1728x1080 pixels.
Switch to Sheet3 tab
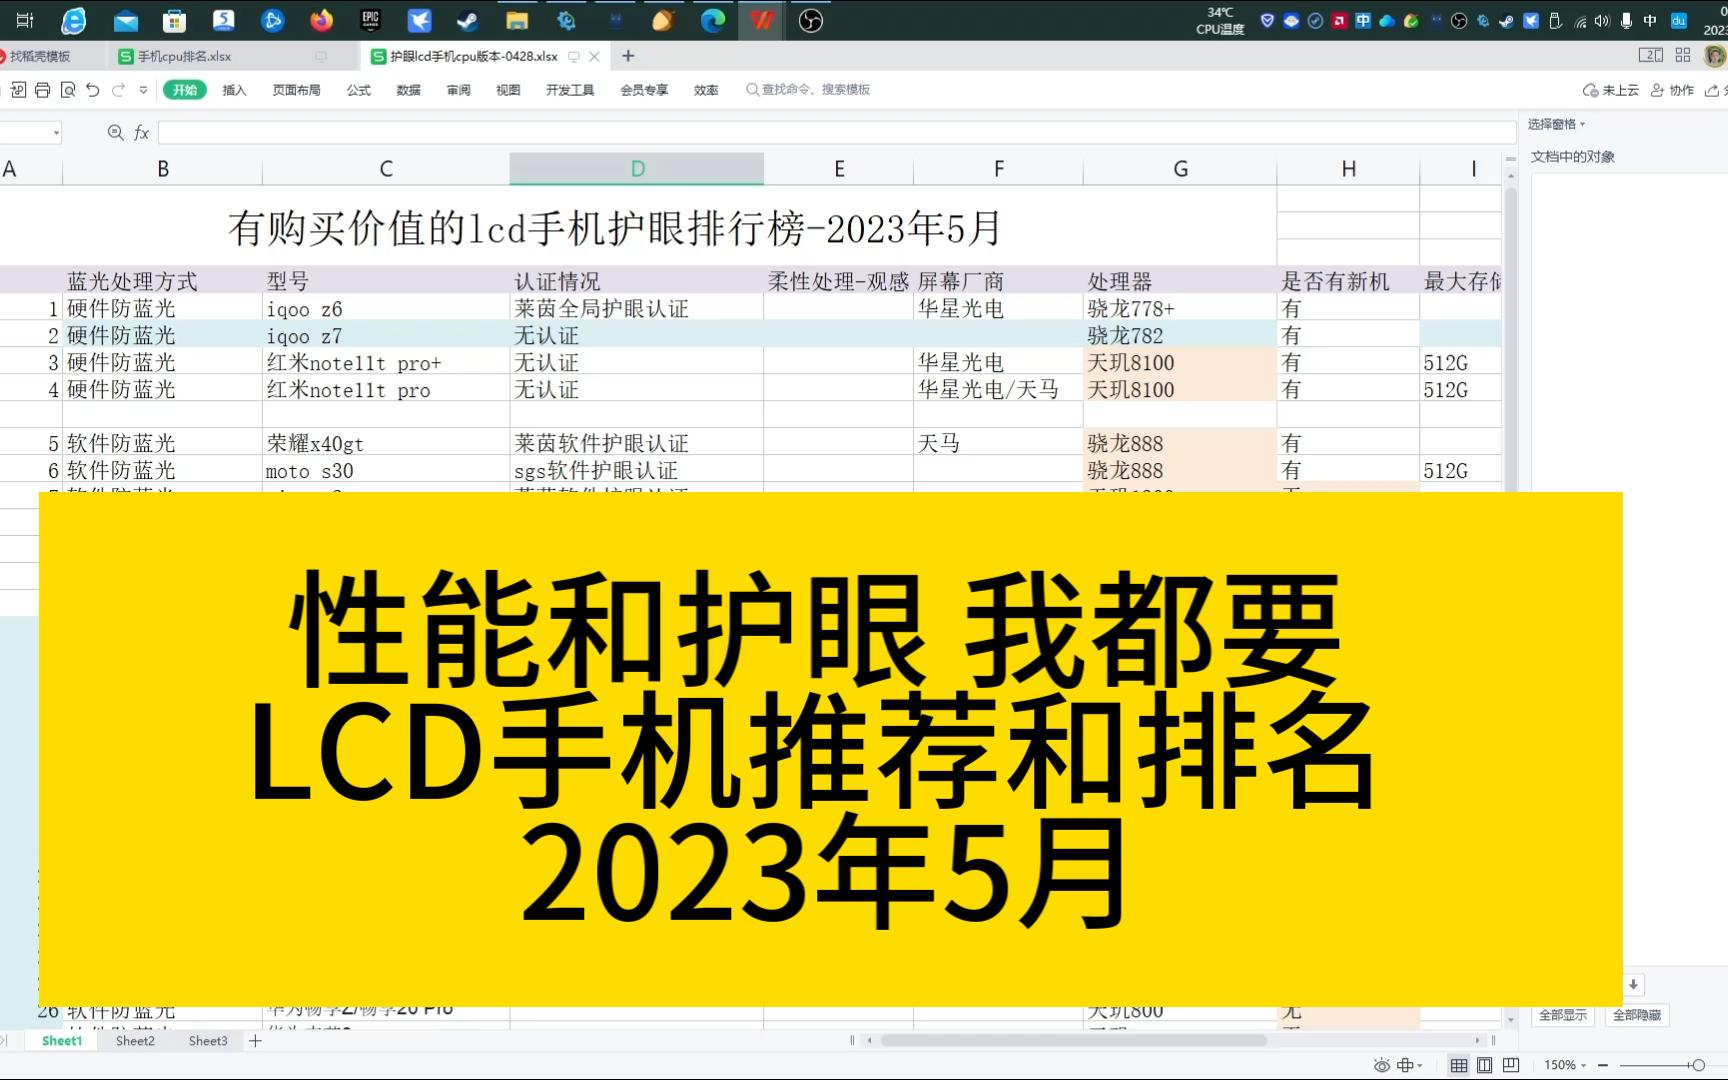pos(208,1041)
